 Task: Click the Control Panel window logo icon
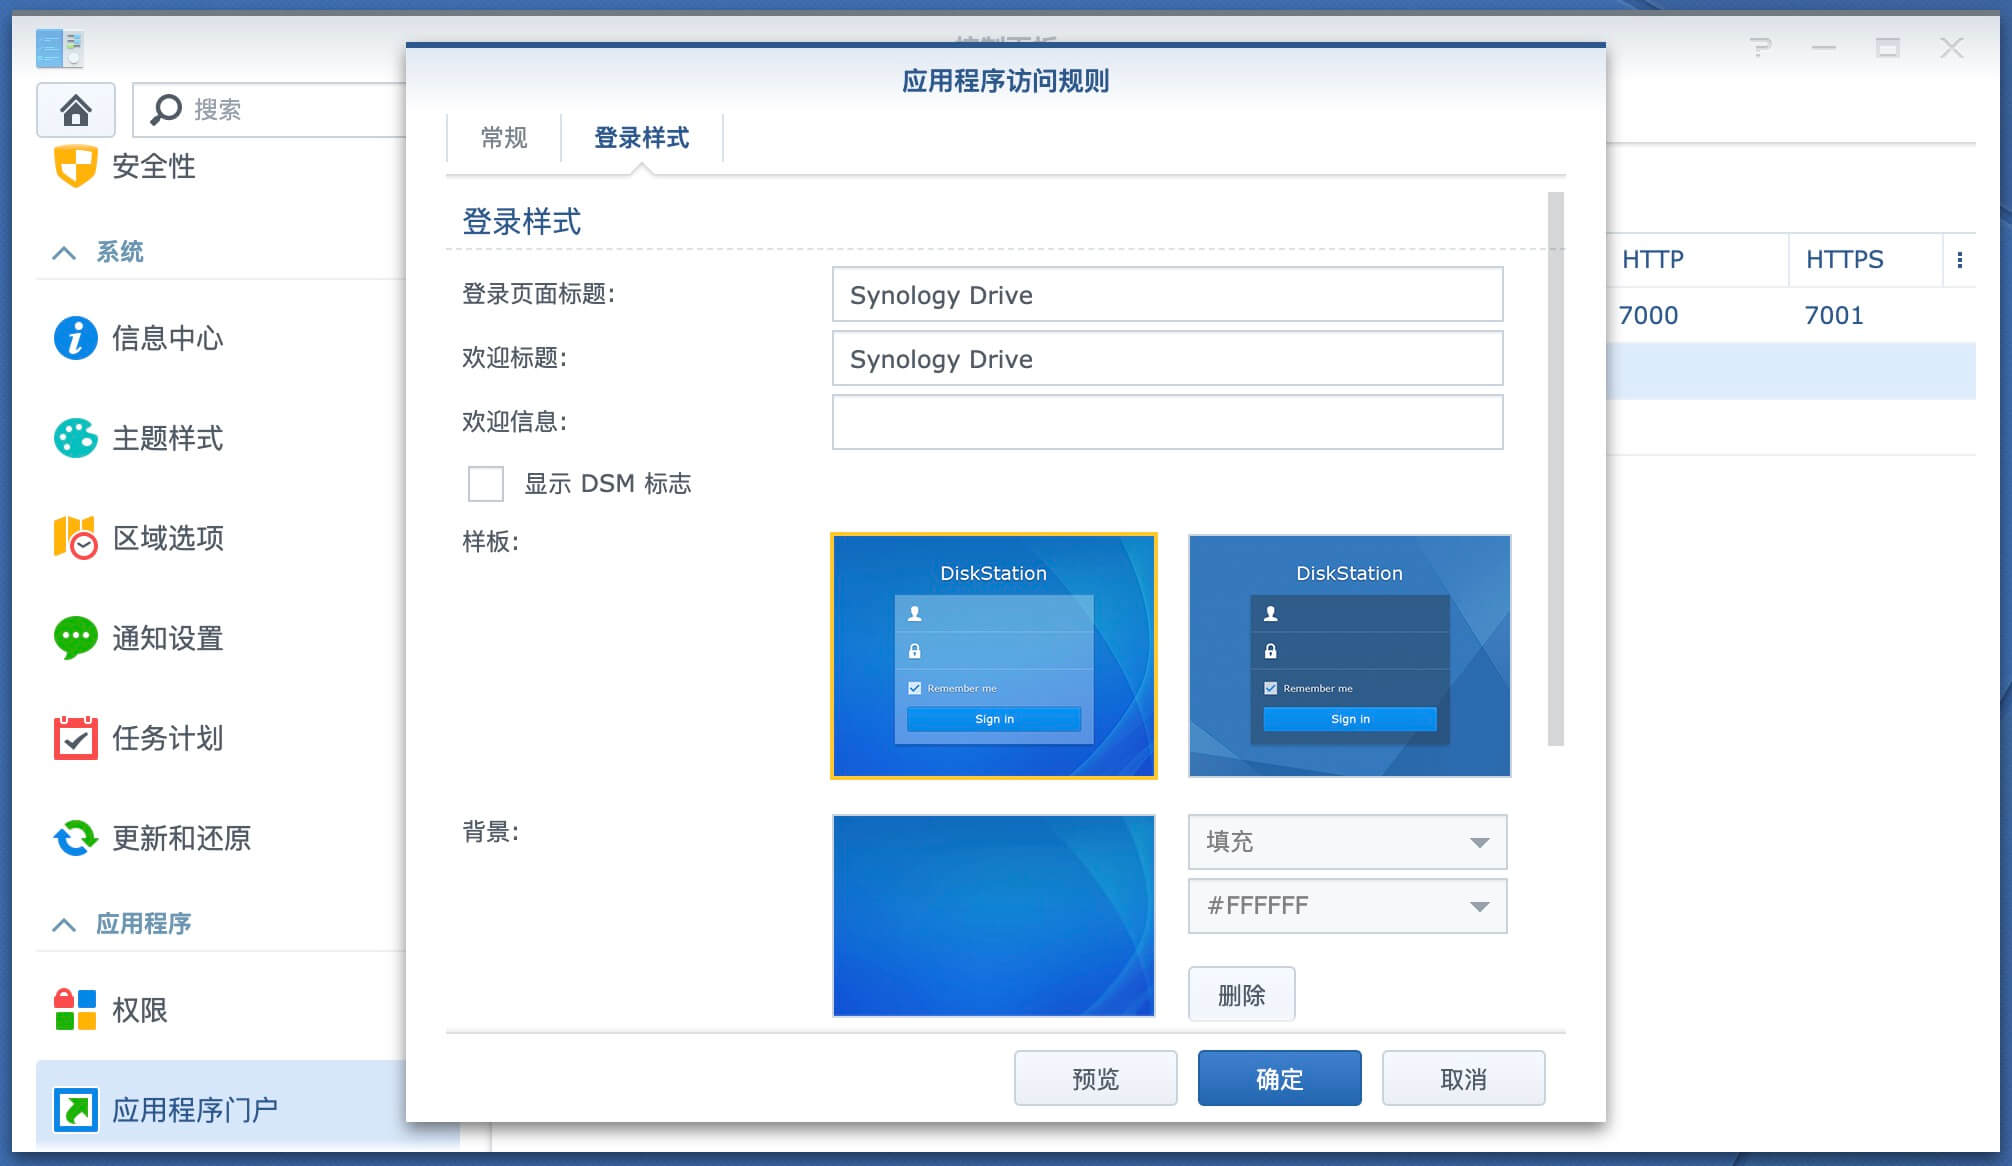59,48
